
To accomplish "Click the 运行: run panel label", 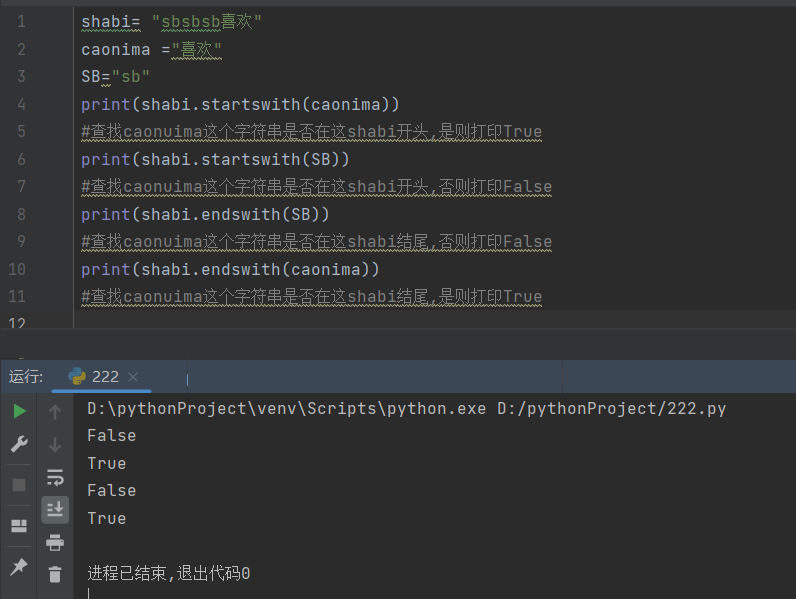I will (x=26, y=377).
